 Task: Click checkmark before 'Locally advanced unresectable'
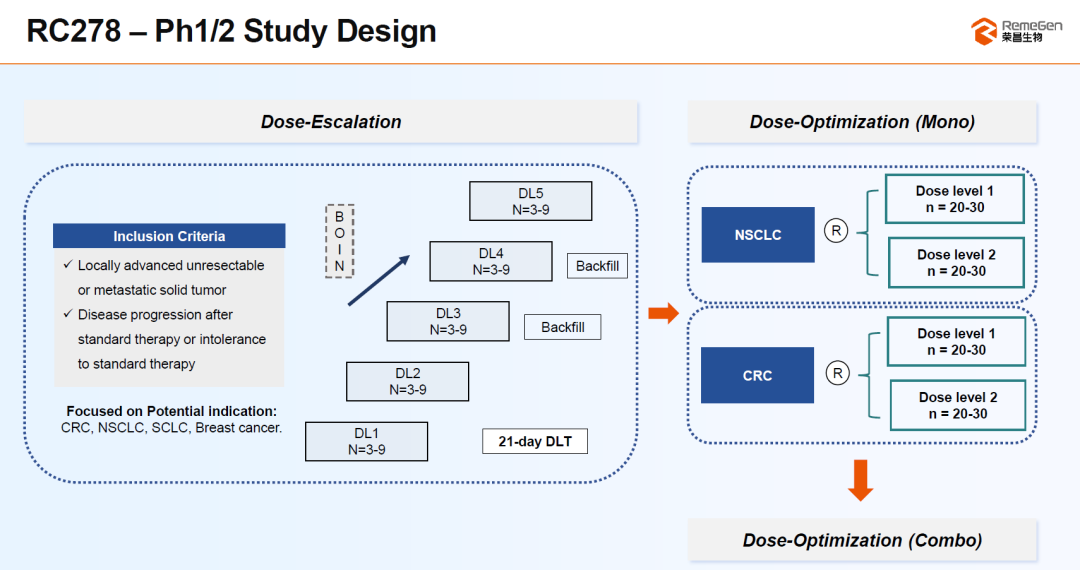tap(67, 265)
